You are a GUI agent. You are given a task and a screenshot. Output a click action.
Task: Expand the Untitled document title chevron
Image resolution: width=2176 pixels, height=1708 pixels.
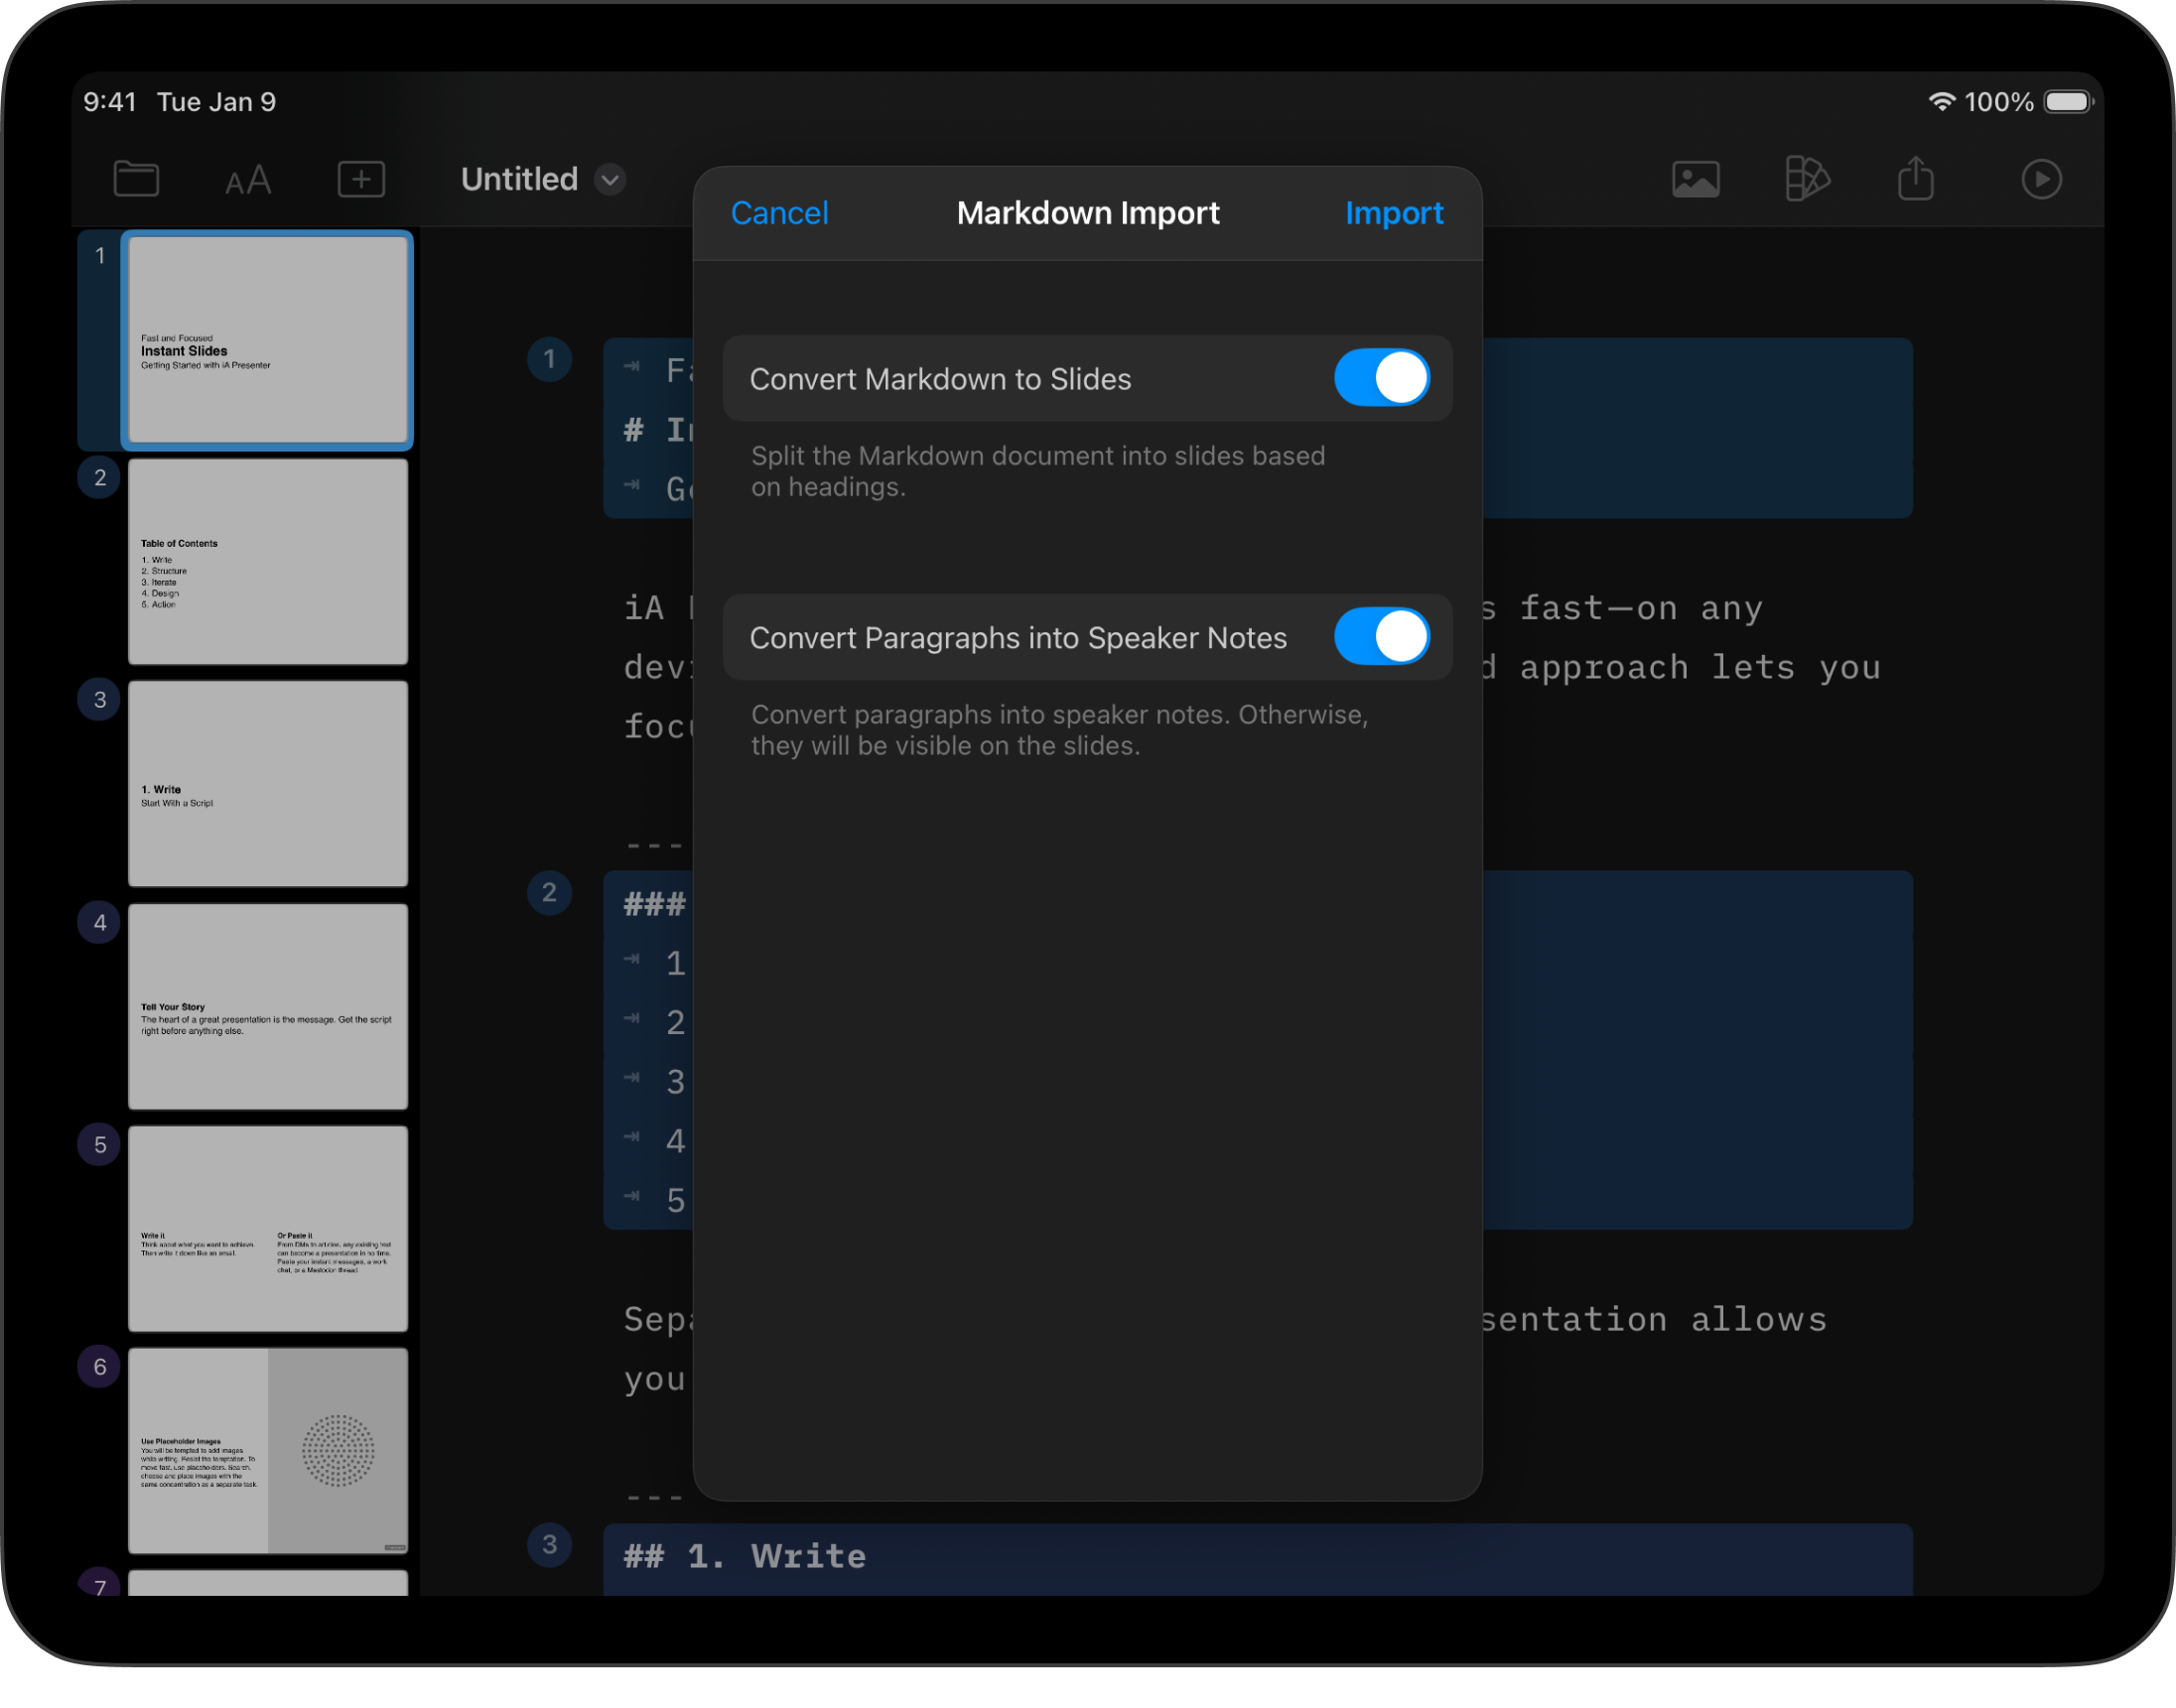pos(610,180)
